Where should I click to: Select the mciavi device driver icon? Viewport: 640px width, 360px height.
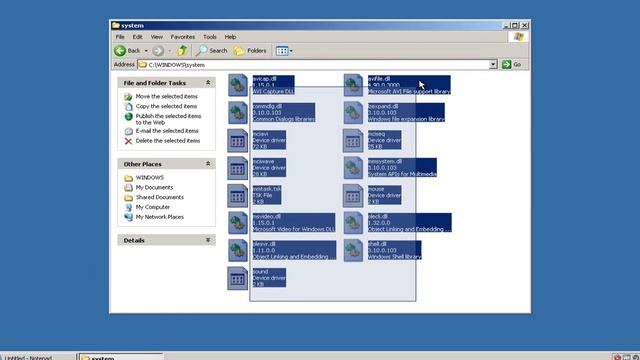tap(238, 140)
